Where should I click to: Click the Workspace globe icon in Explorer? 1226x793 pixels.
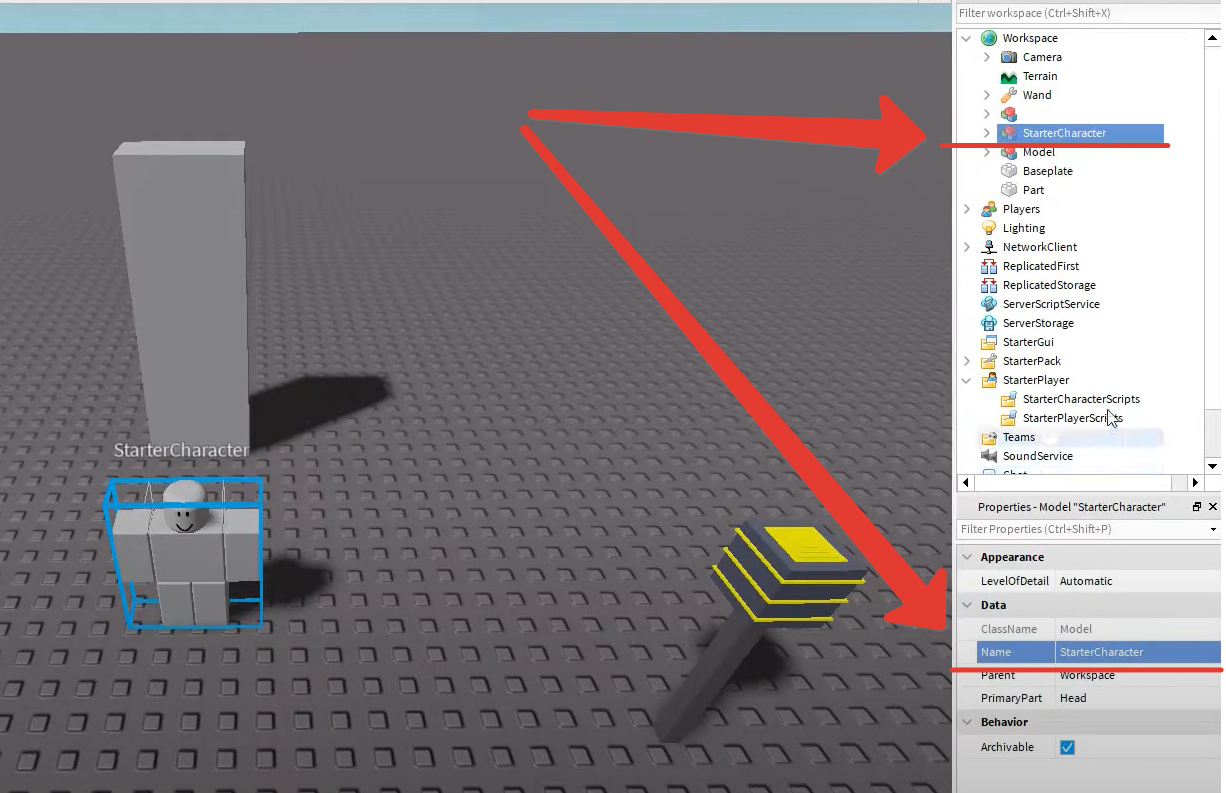click(x=989, y=38)
